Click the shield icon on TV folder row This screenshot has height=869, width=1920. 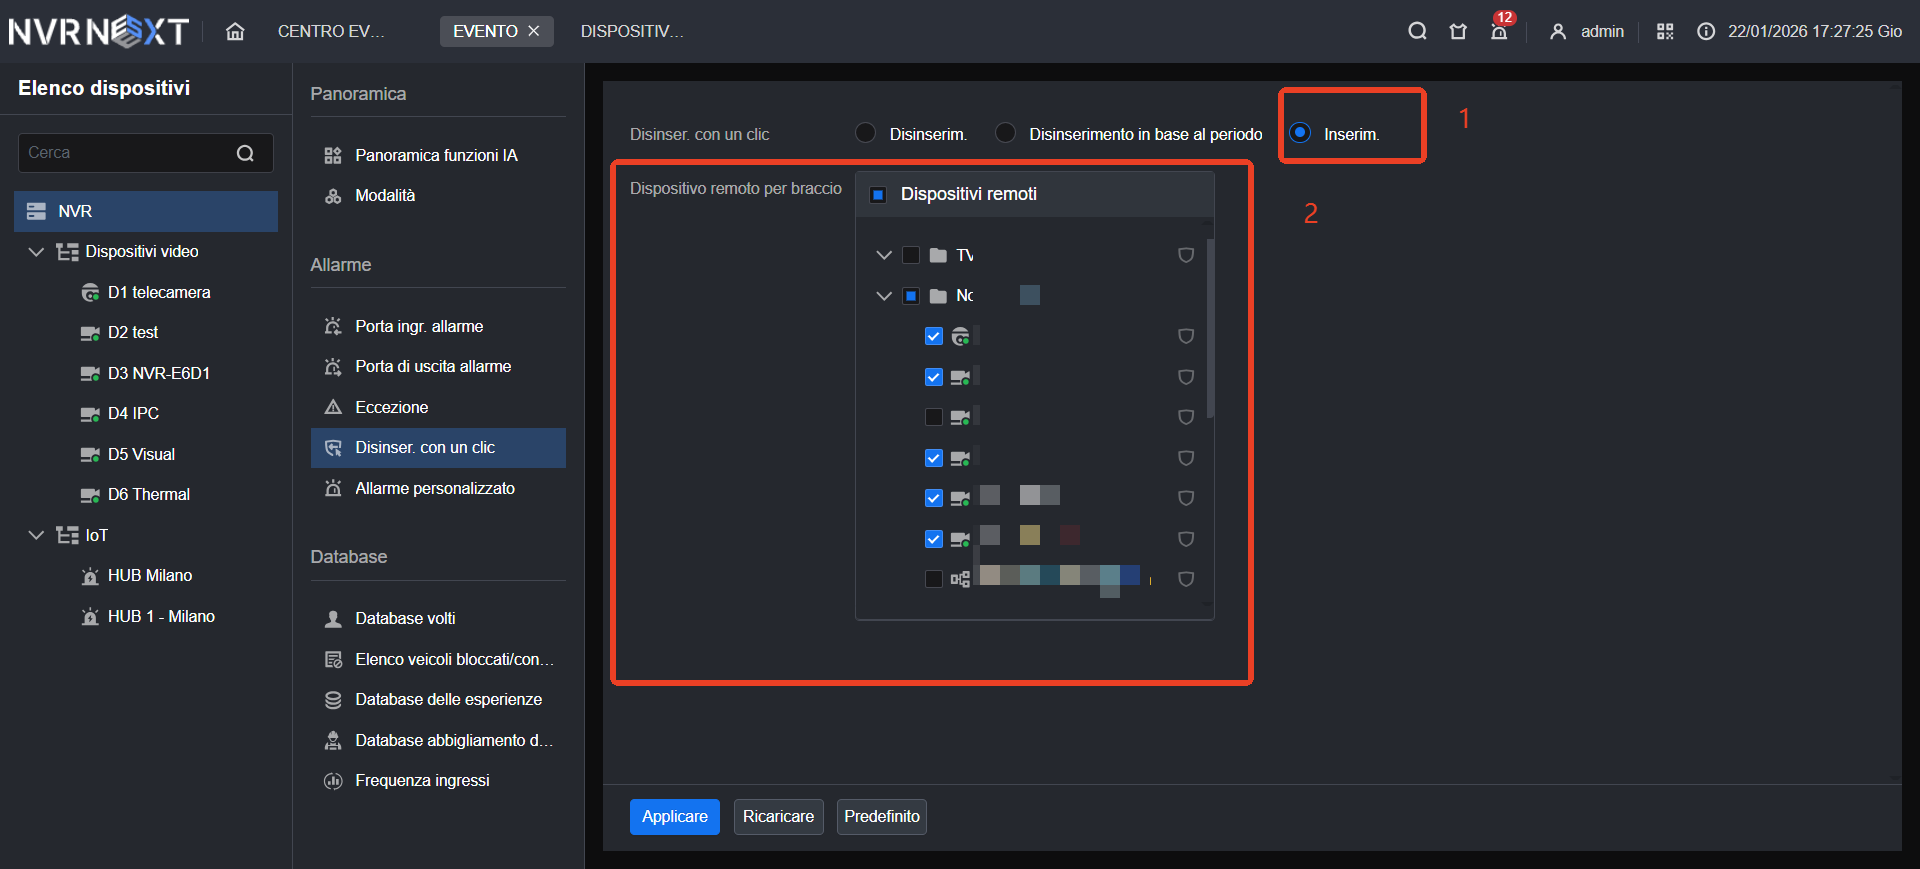pyautogui.click(x=1186, y=255)
